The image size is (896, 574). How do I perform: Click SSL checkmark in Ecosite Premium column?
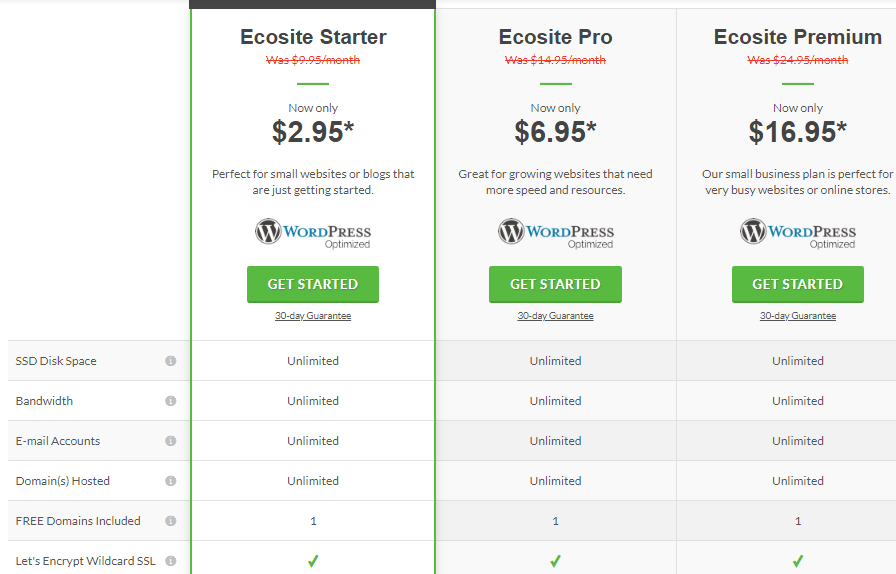798,561
